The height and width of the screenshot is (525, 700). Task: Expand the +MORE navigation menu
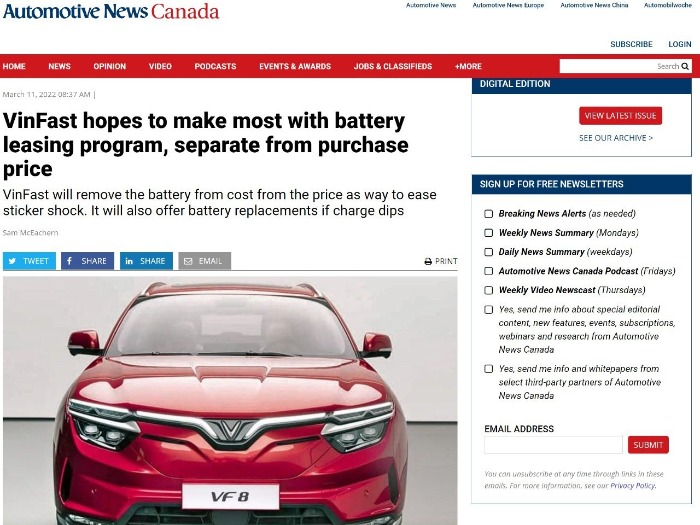[468, 67]
